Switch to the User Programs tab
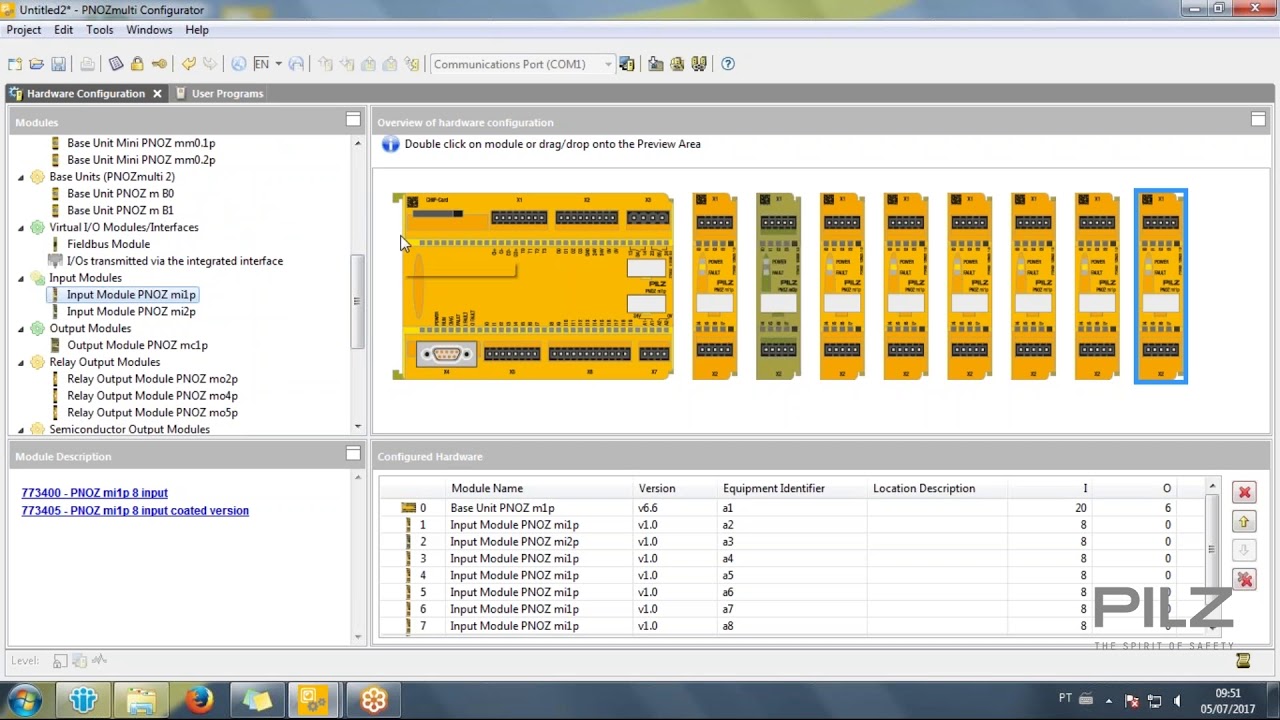 219,93
